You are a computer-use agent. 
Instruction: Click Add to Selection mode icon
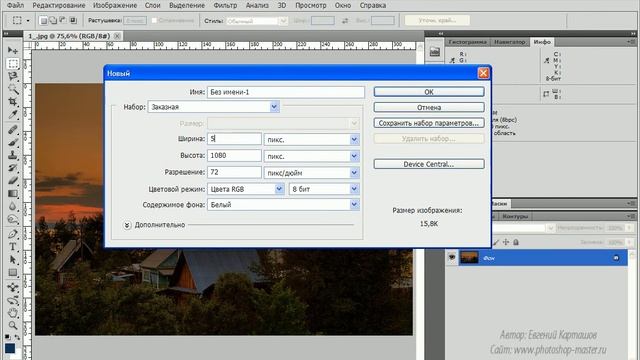tap(53, 20)
